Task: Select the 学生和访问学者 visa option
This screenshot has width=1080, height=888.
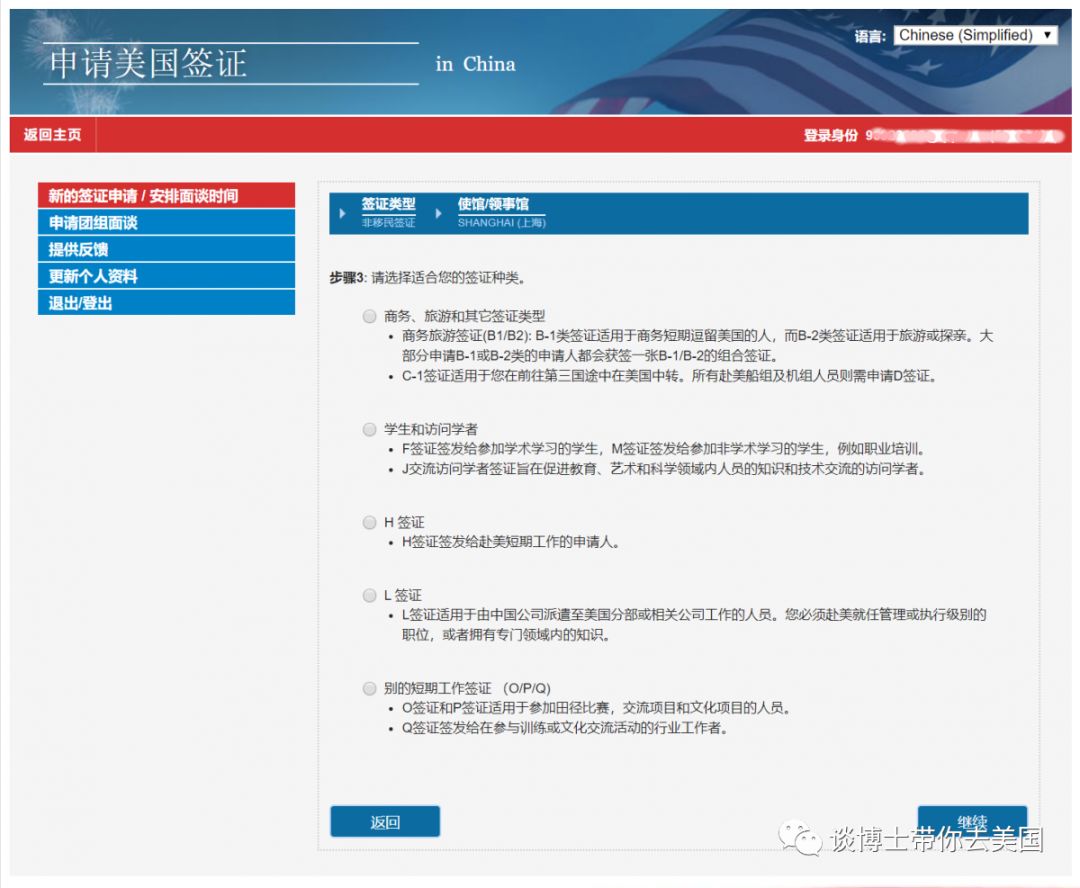Action: click(x=369, y=428)
